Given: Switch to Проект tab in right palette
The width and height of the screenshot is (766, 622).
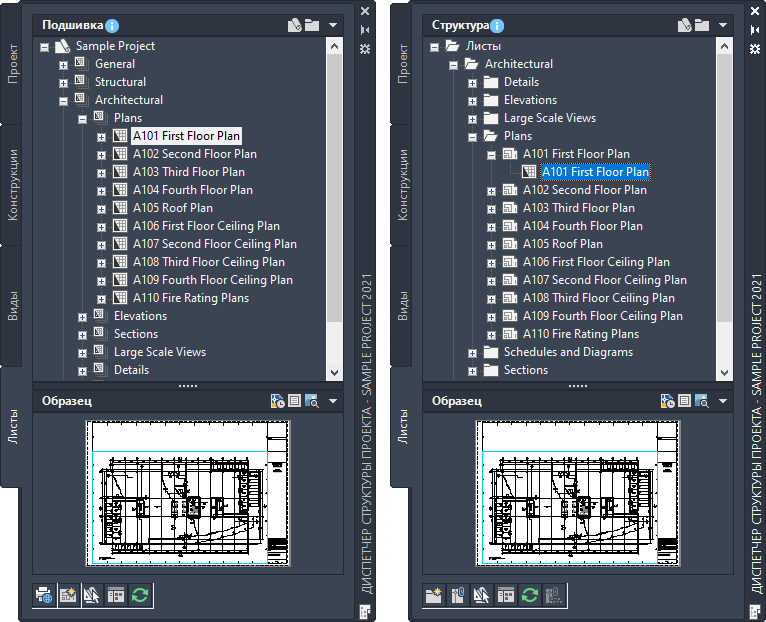Looking at the screenshot, I should 403,64.
